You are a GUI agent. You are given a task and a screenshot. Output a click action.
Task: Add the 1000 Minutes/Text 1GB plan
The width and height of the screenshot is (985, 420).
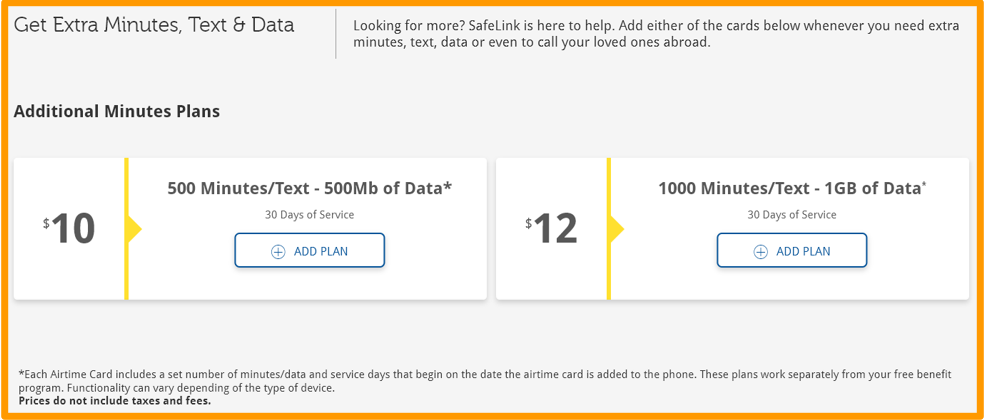[x=792, y=251]
